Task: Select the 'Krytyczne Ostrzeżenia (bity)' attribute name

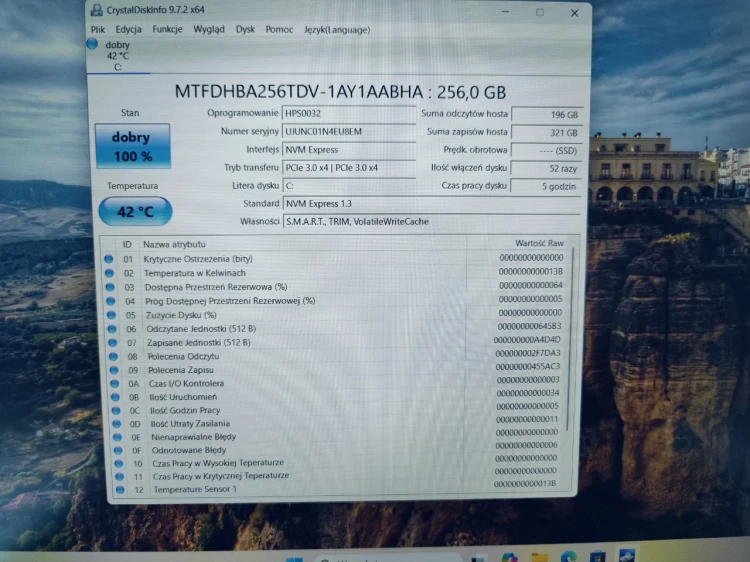Action: point(198,259)
